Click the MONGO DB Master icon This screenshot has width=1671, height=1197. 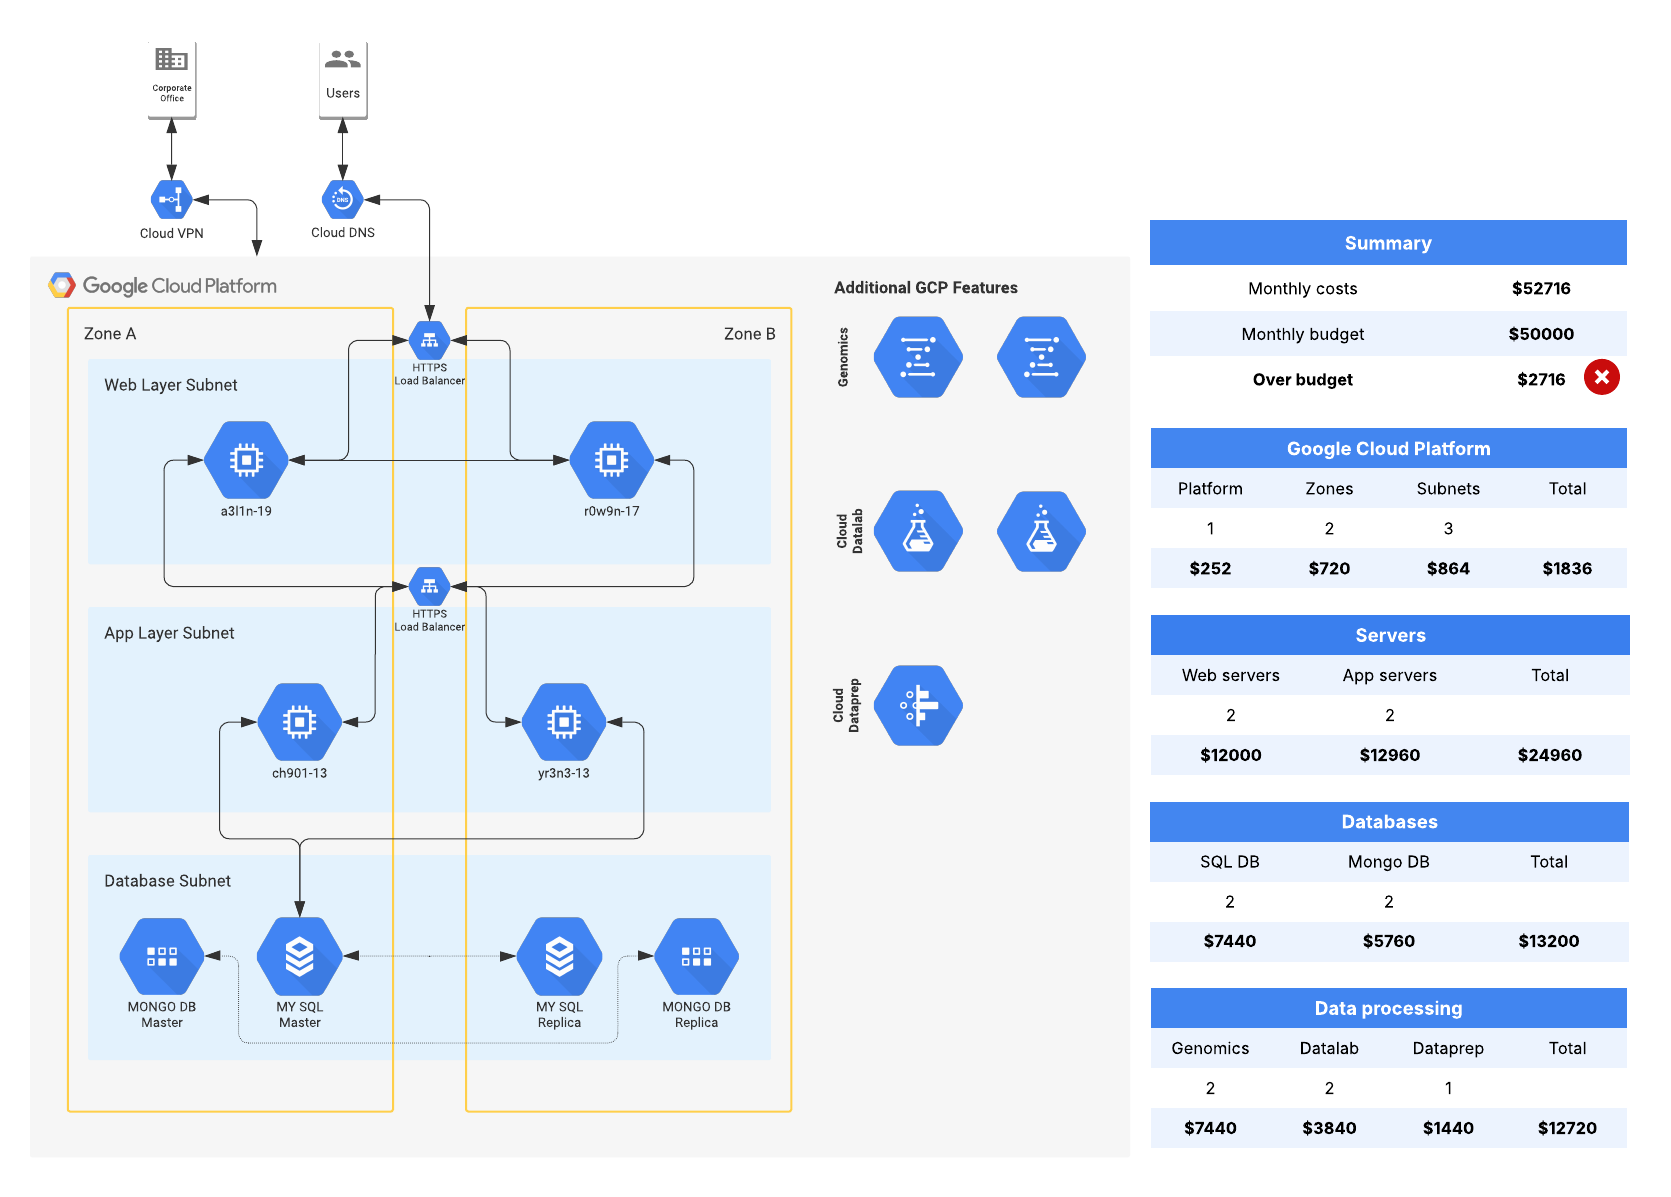162,957
